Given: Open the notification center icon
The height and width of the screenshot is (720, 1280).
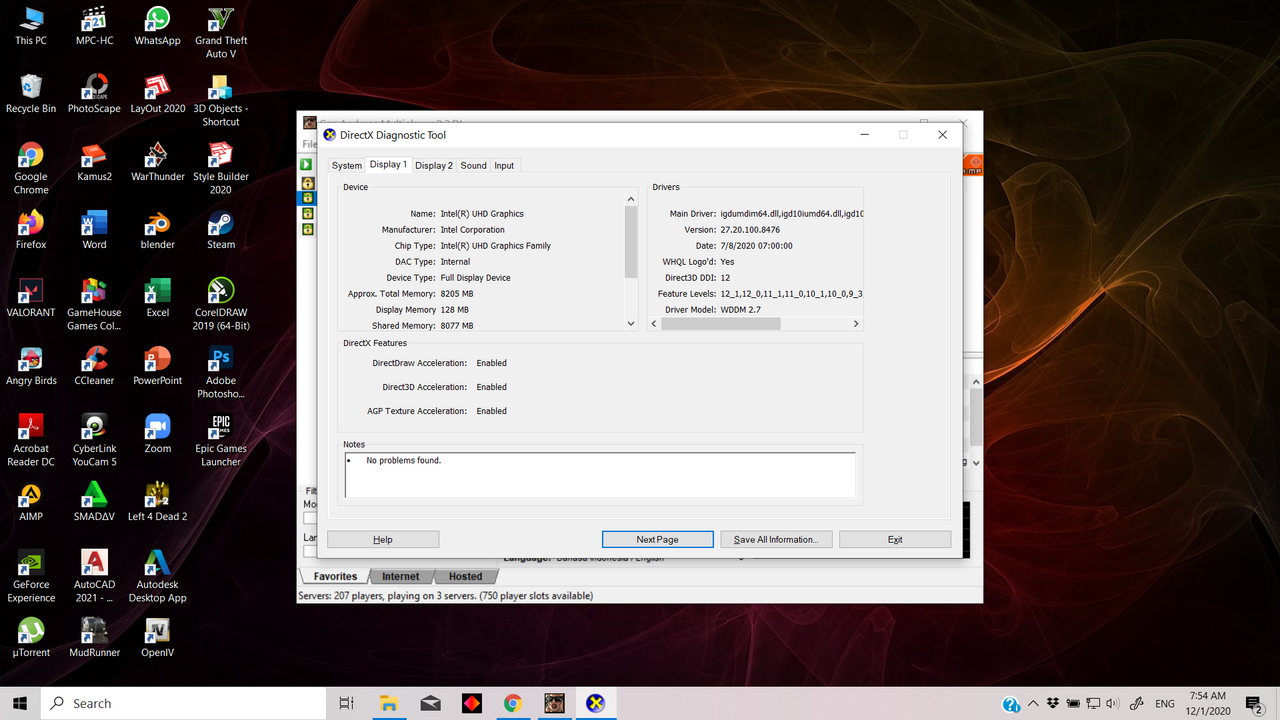Looking at the screenshot, I should point(1255,704).
